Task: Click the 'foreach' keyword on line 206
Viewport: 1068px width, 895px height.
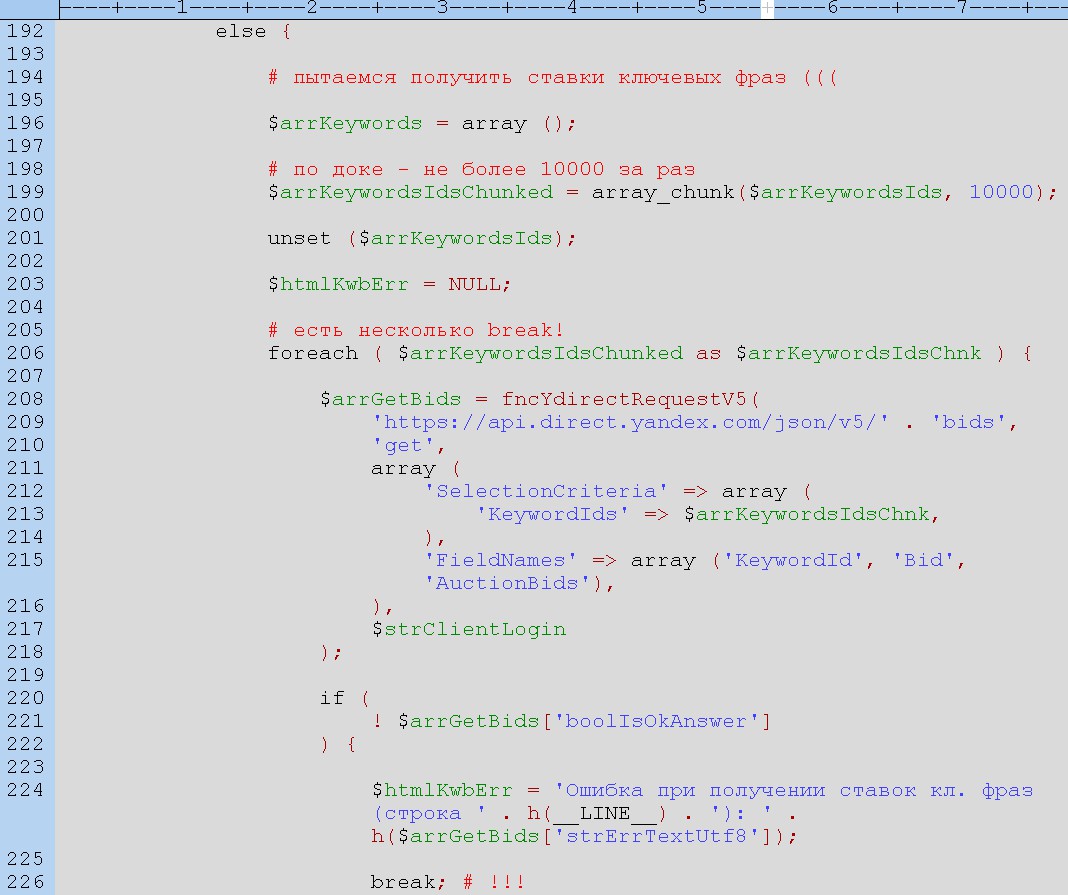Action: 313,354
